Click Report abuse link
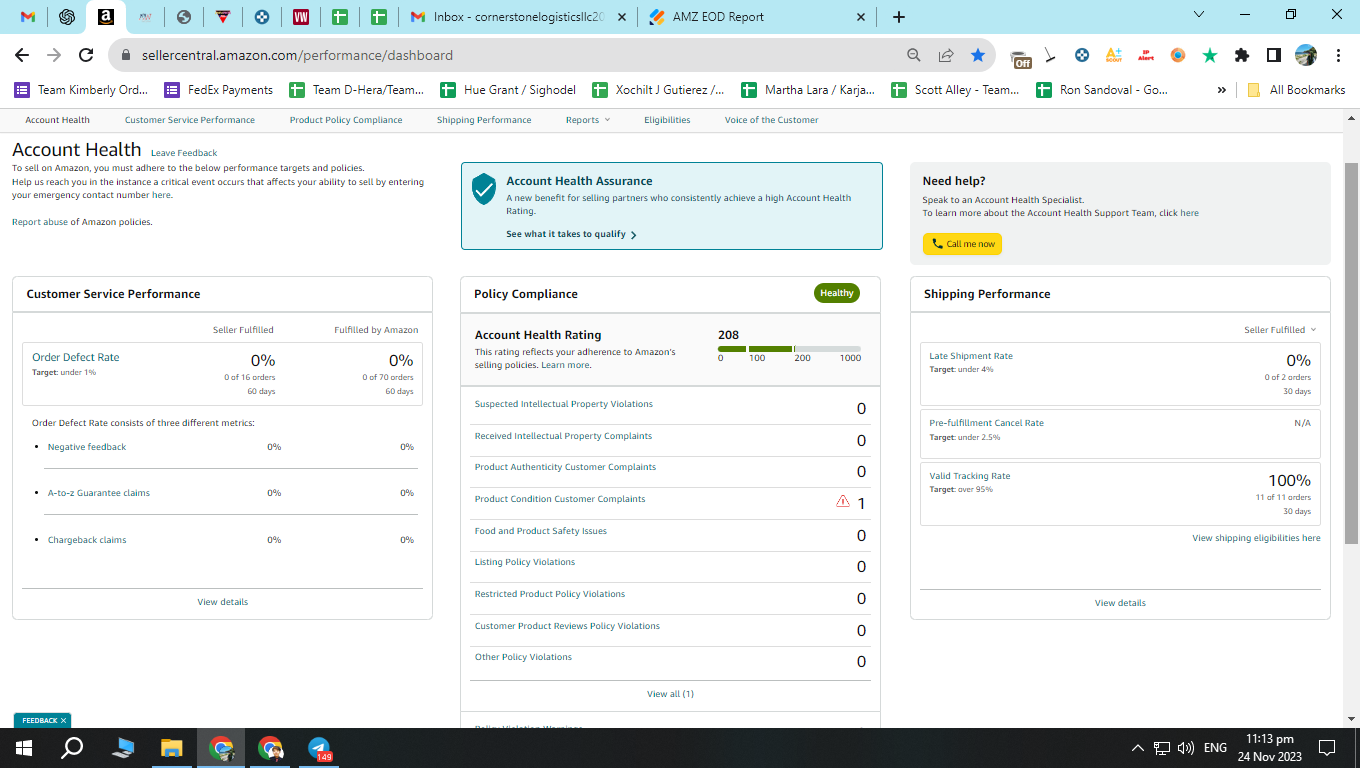Viewport: 1360px width, 768px height. point(40,222)
